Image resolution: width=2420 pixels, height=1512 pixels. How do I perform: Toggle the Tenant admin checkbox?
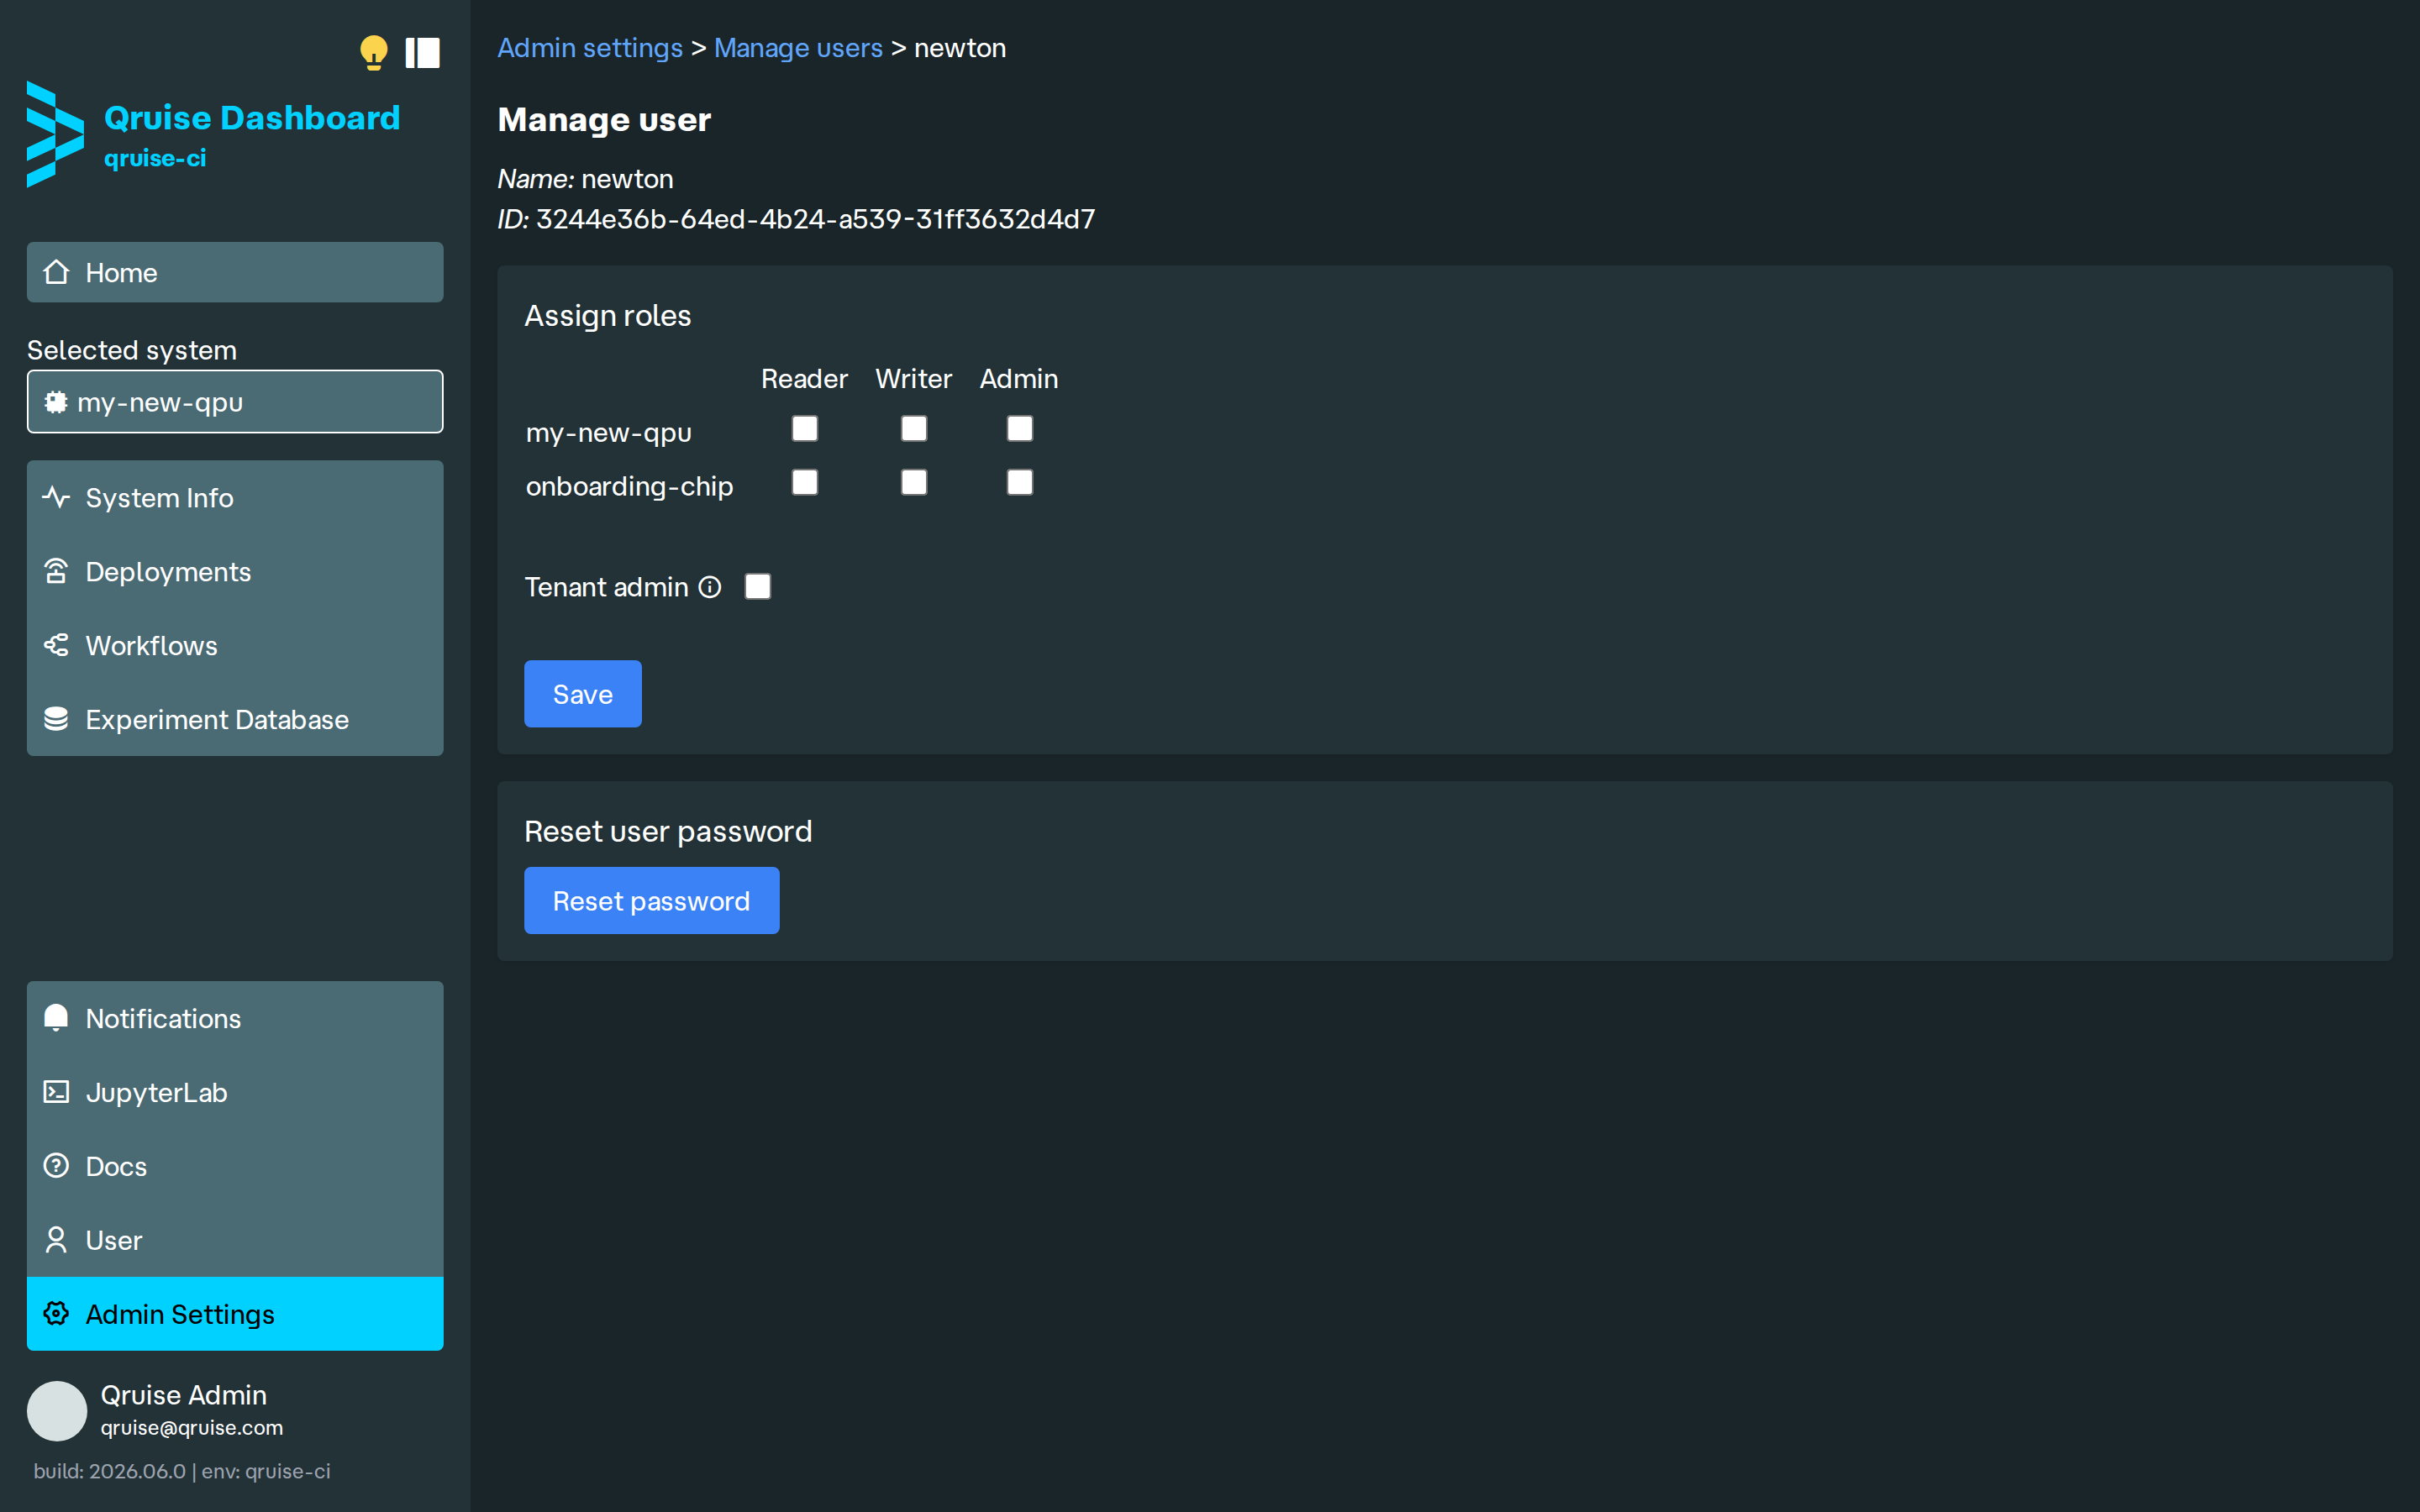point(758,587)
